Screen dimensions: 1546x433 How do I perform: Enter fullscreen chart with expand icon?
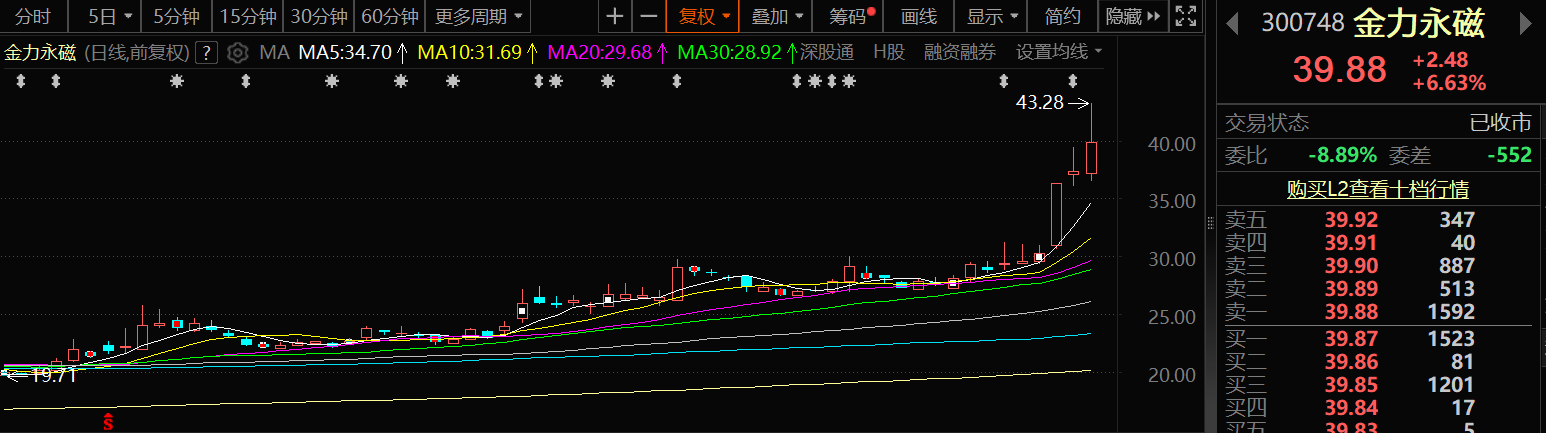(1185, 16)
